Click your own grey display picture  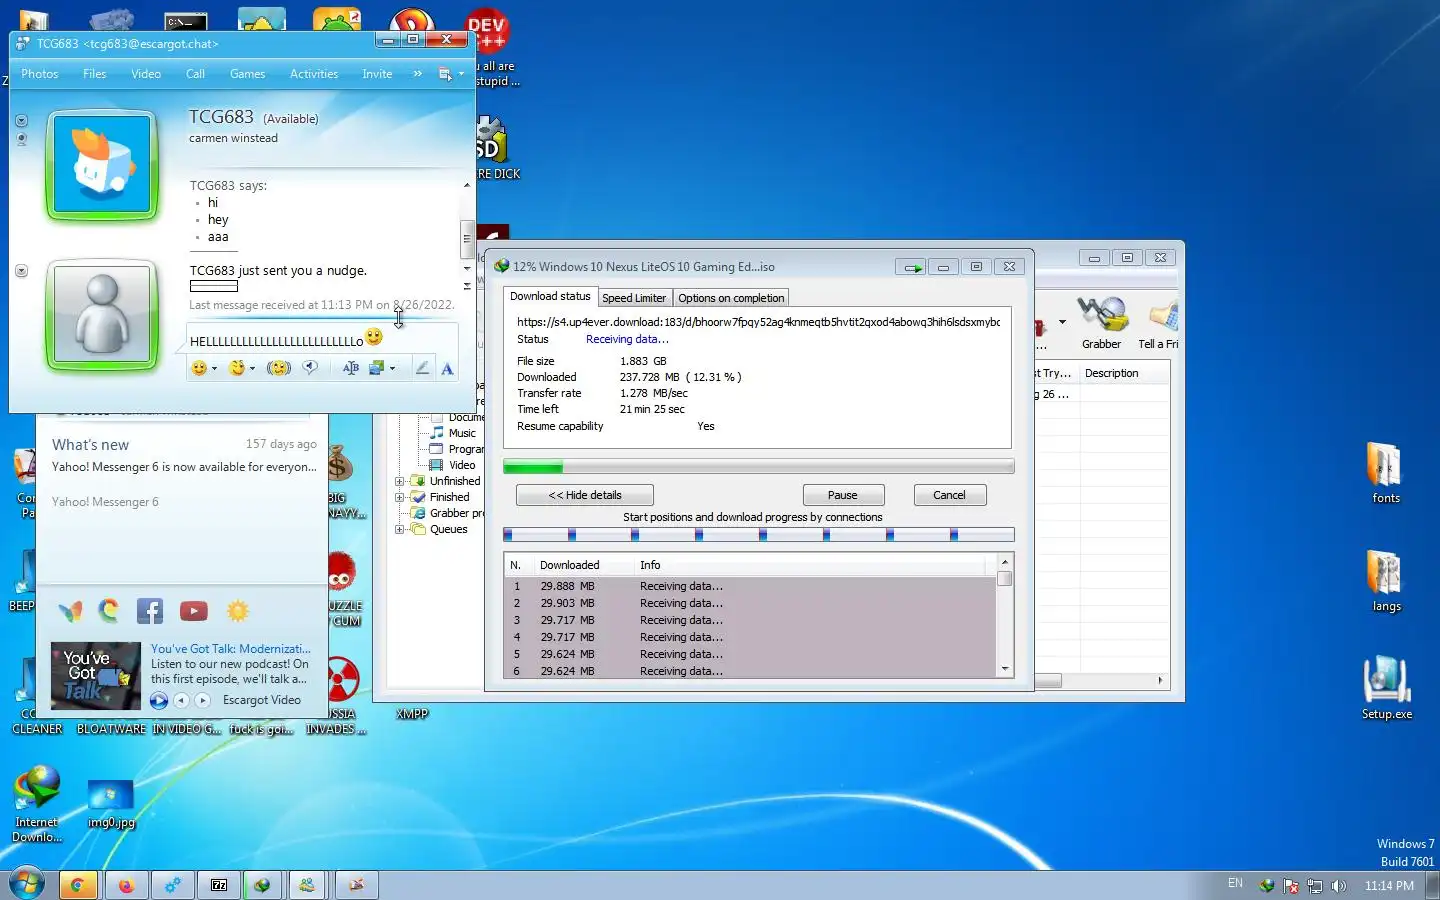[102, 315]
